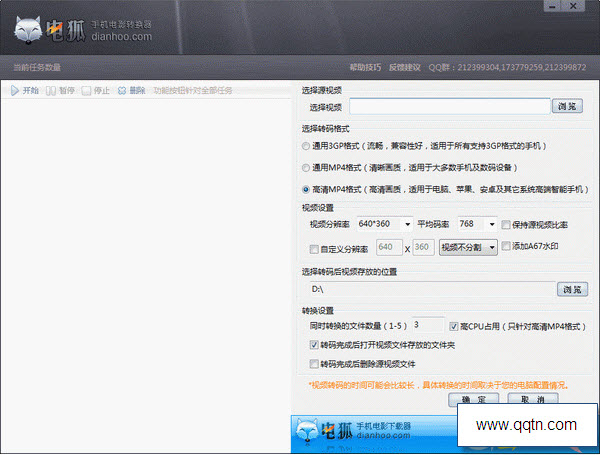This screenshot has height=455, width=600.
Task: Click the 停止 (stop) toolbar icon
Action: [87, 90]
